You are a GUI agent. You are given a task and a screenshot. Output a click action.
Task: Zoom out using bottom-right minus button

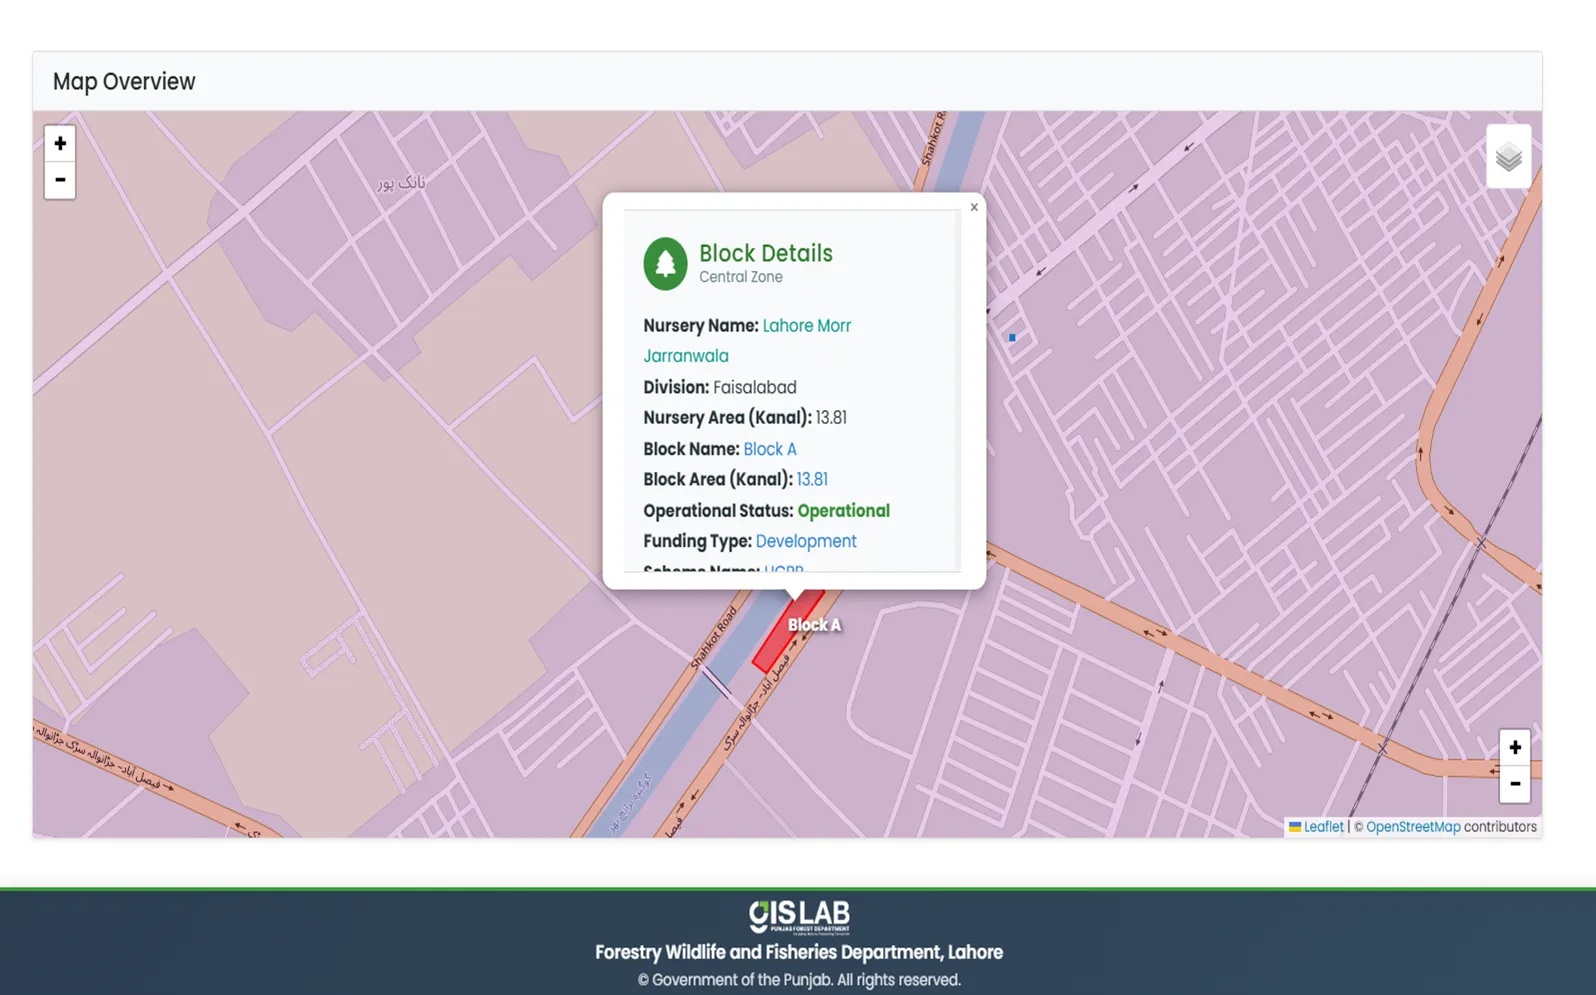pos(1514,784)
